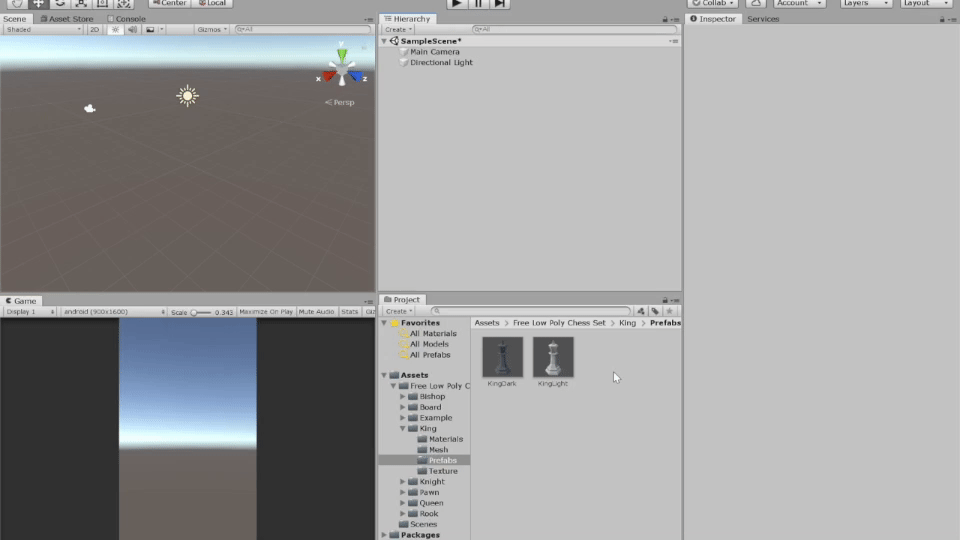Toggle scene audio speaker icon
The height and width of the screenshot is (540, 960).
[132, 30]
